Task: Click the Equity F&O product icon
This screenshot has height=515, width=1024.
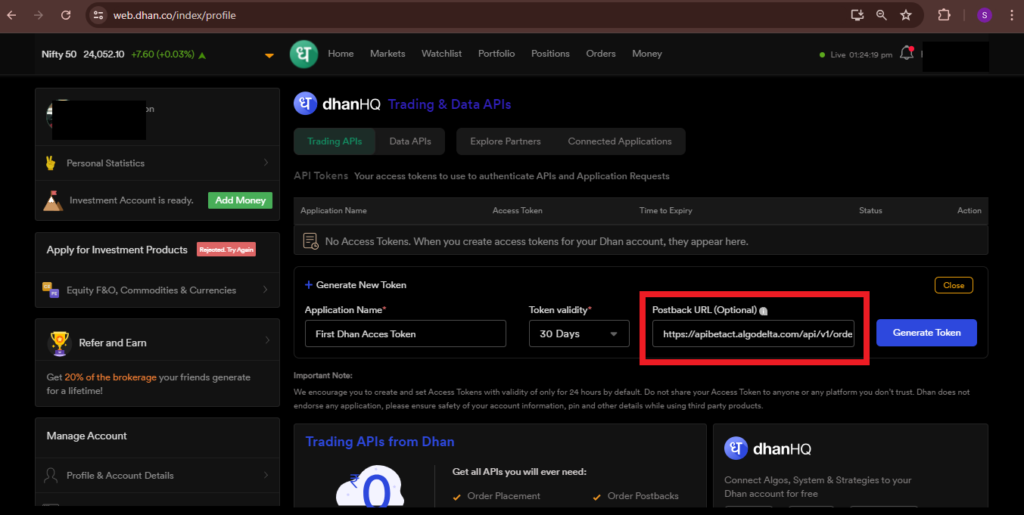Action: coord(50,290)
